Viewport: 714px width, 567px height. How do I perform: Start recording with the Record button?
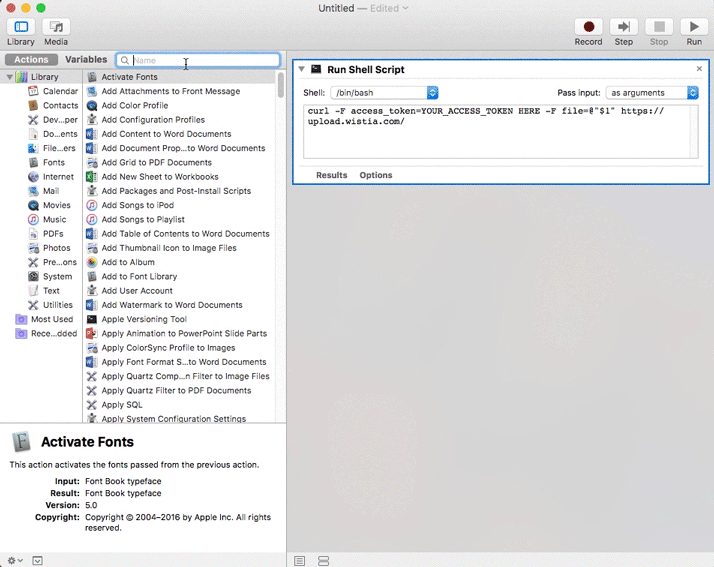(588, 27)
